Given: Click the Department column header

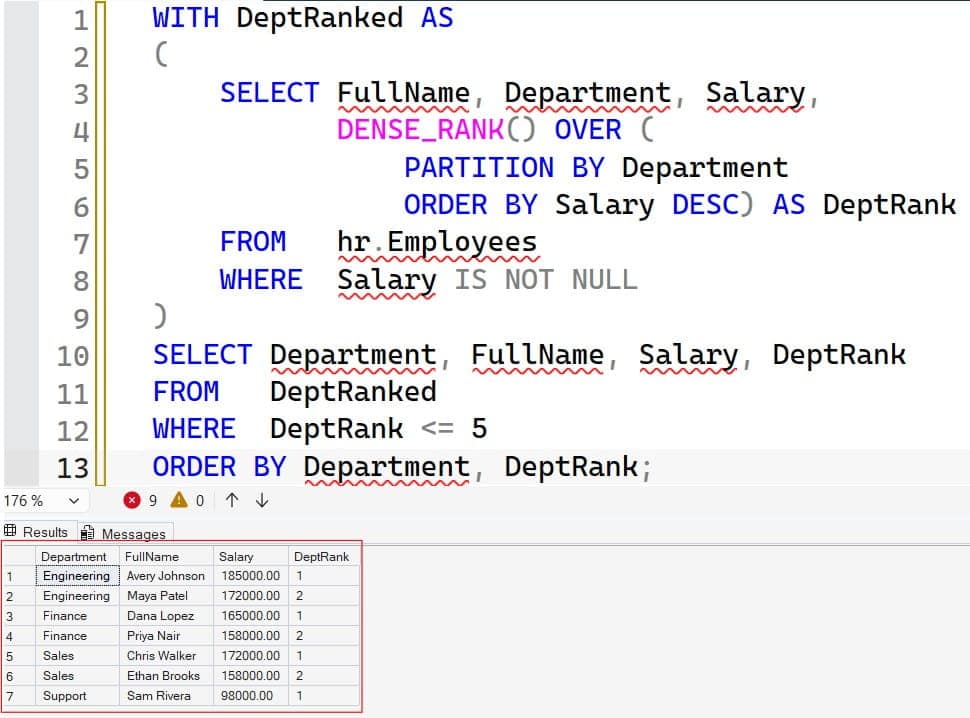Looking at the screenshot, I should coord(77,557).
